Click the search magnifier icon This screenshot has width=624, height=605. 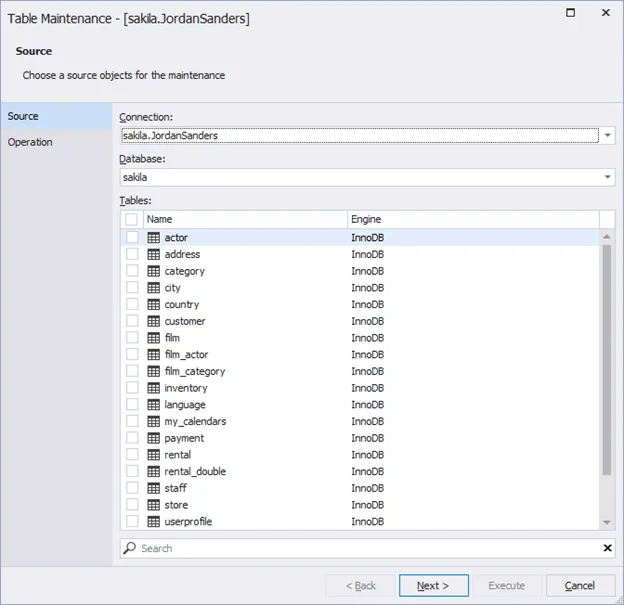point(129,548)
